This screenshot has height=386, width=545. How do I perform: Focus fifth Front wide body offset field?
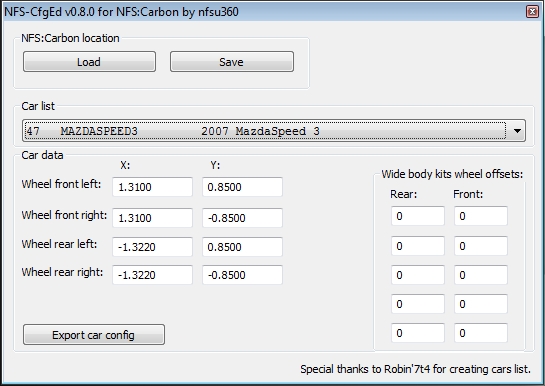[x=481, y=333]
